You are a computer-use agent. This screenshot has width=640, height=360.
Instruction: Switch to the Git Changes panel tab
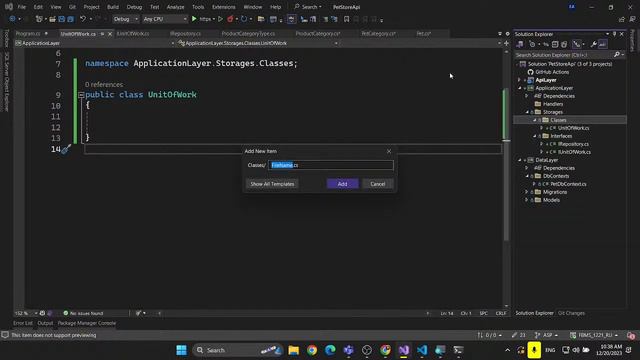(x=571, y=313)
